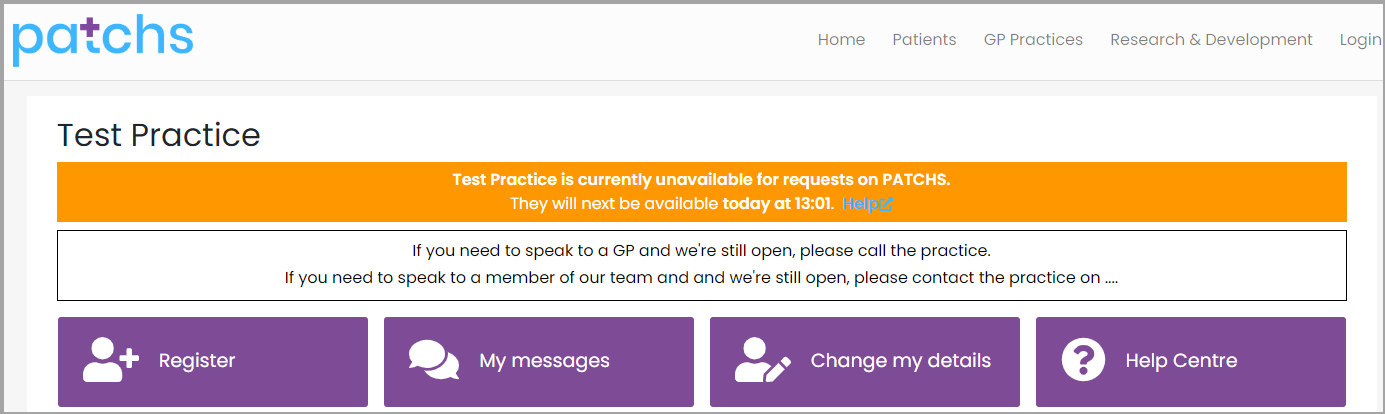Click the external link icon beside Help

886,204
